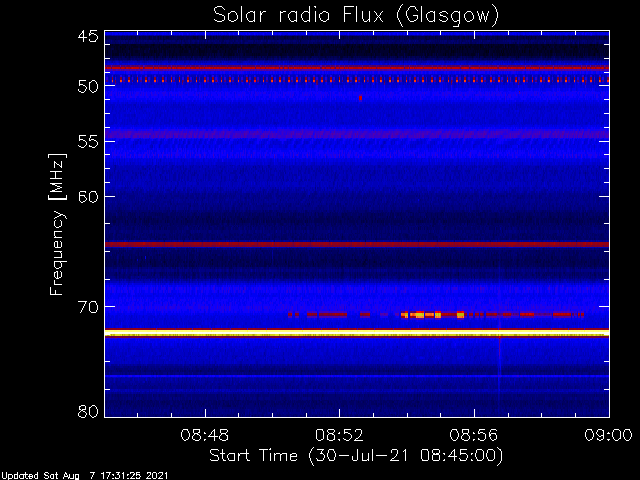
Task: Click the isolated red dot near 51 MHz
Action: click(360, 98)
